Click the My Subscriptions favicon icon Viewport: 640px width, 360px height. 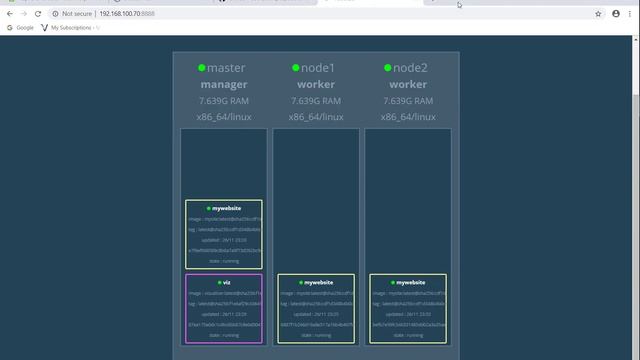coord(44,28)
